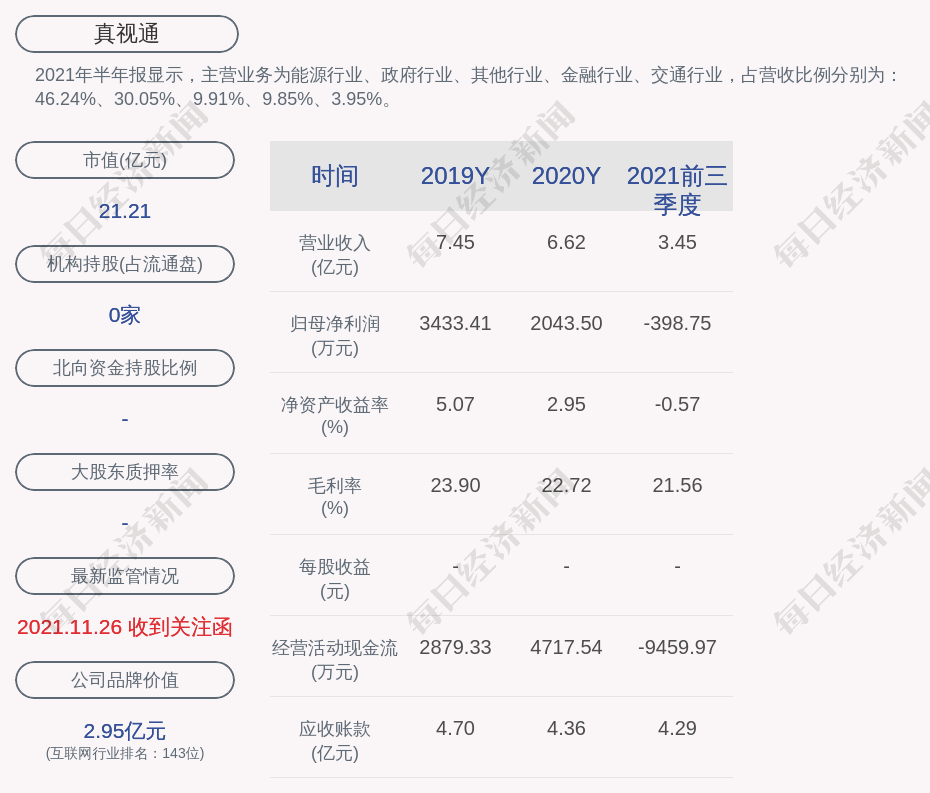This screenshot has width=930, height=793.
Task: Click receivables value 4.70
Action: [x=455, y=728]
